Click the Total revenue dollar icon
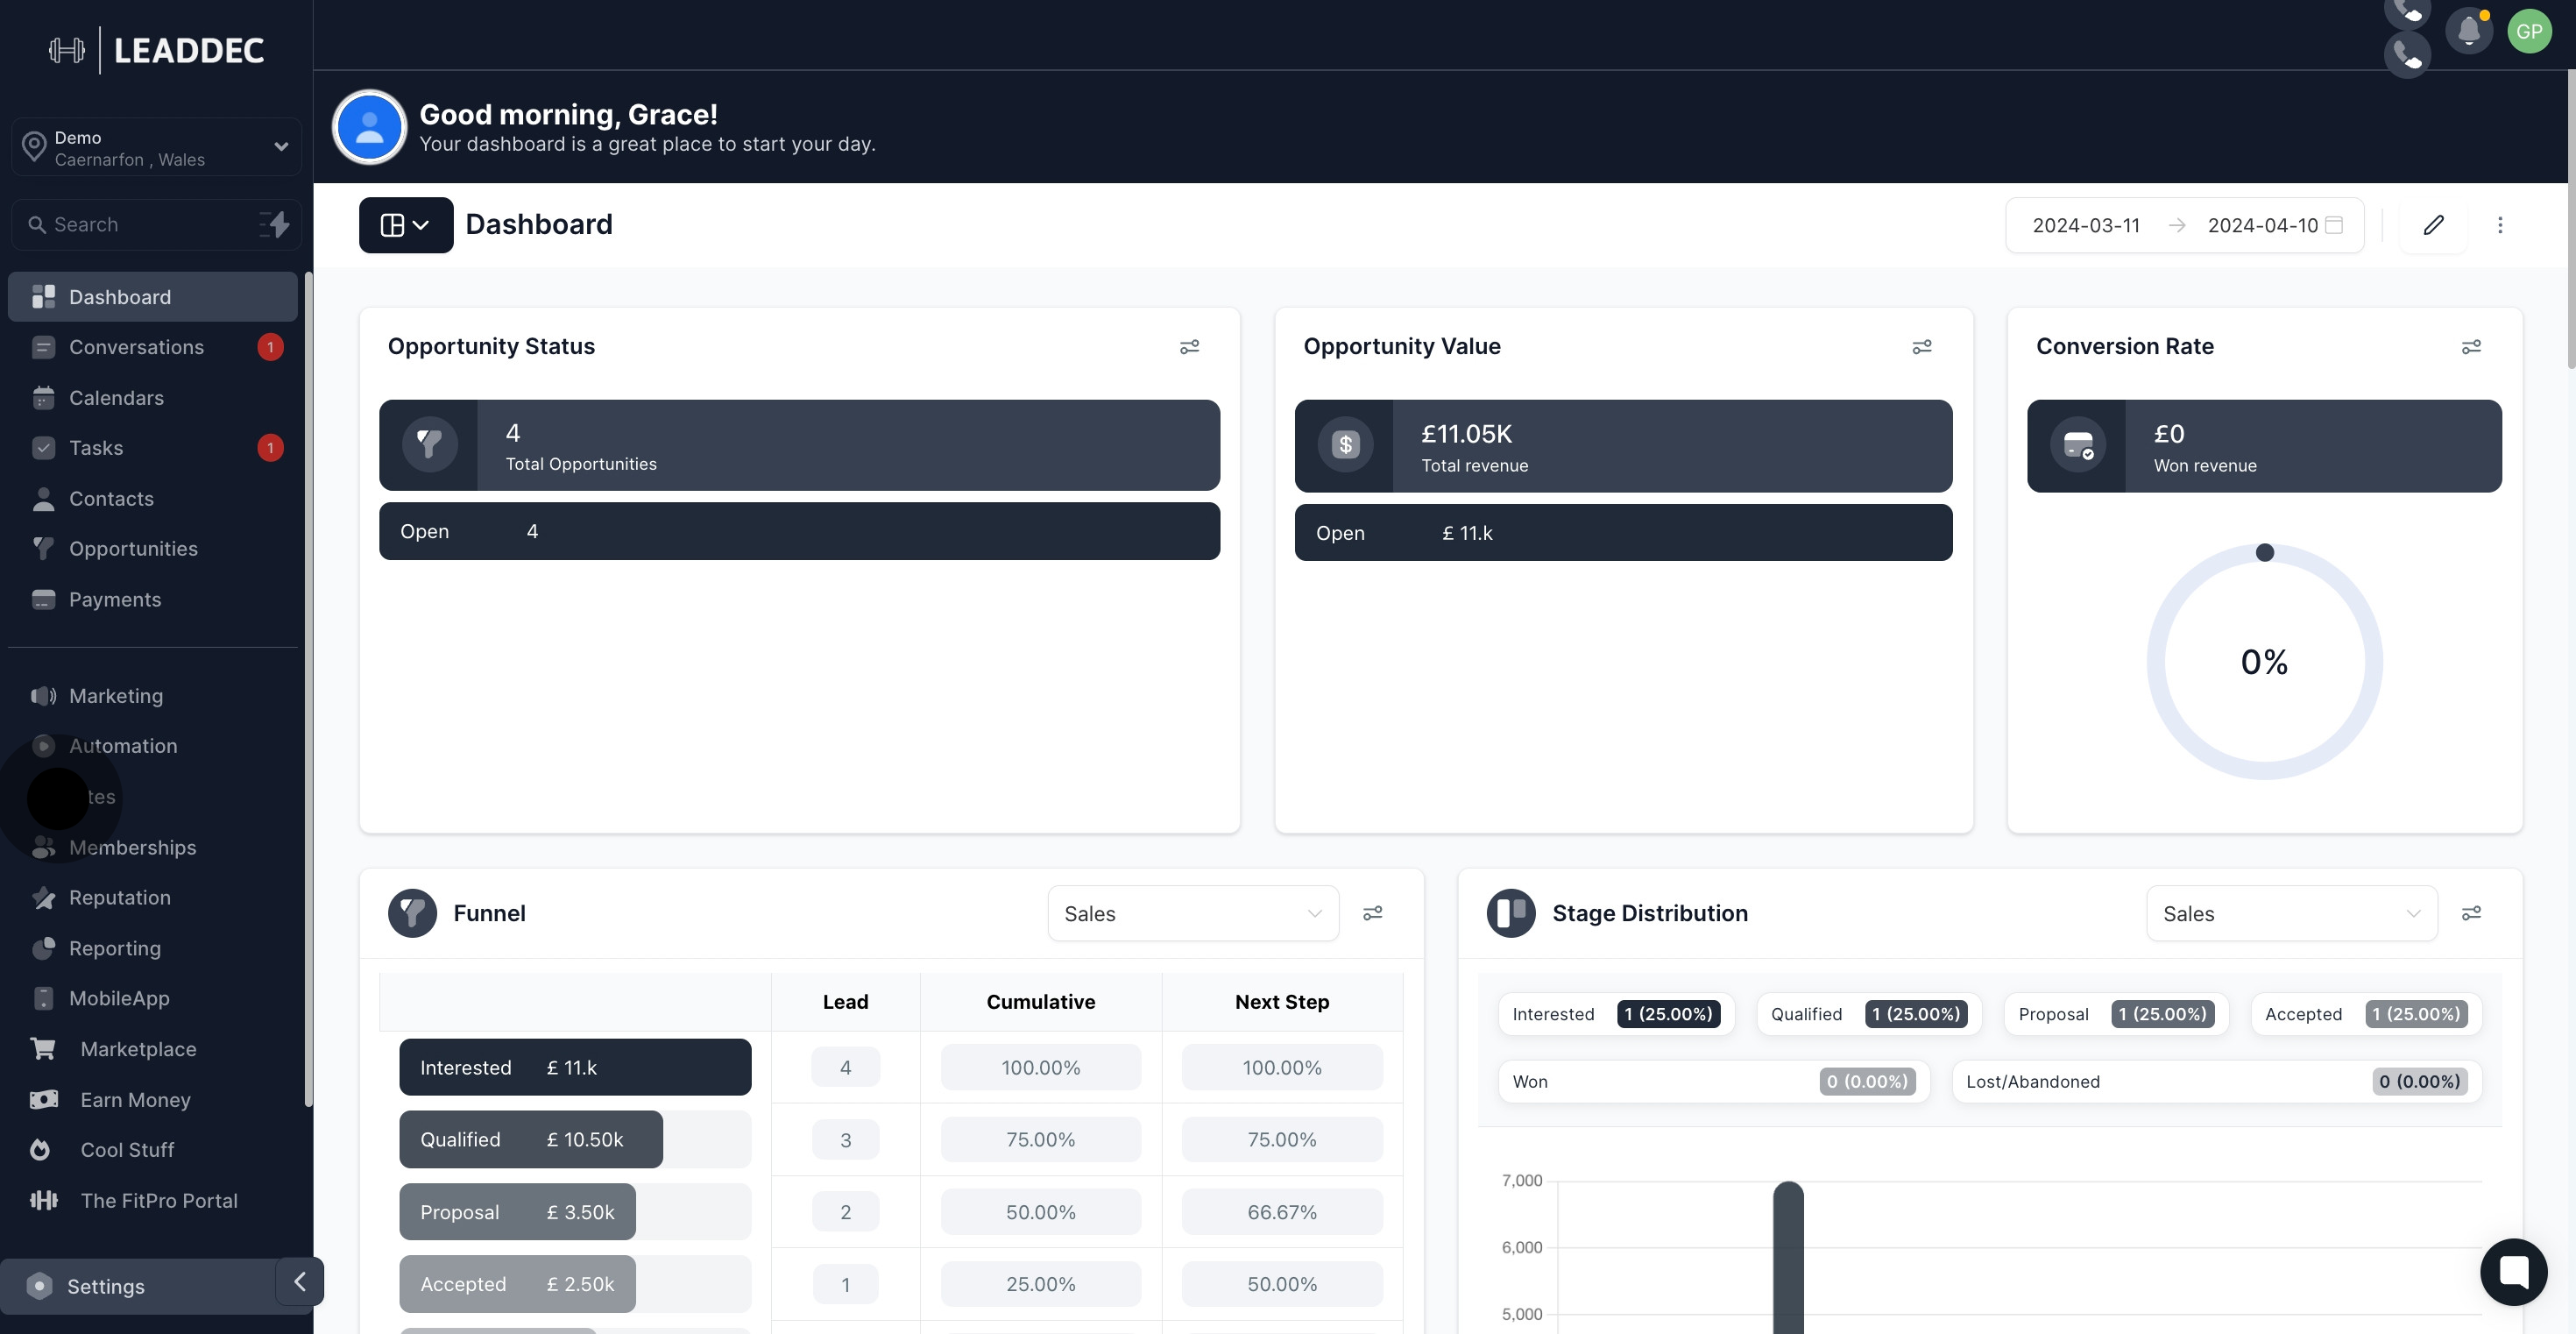 pos(1345,444)
